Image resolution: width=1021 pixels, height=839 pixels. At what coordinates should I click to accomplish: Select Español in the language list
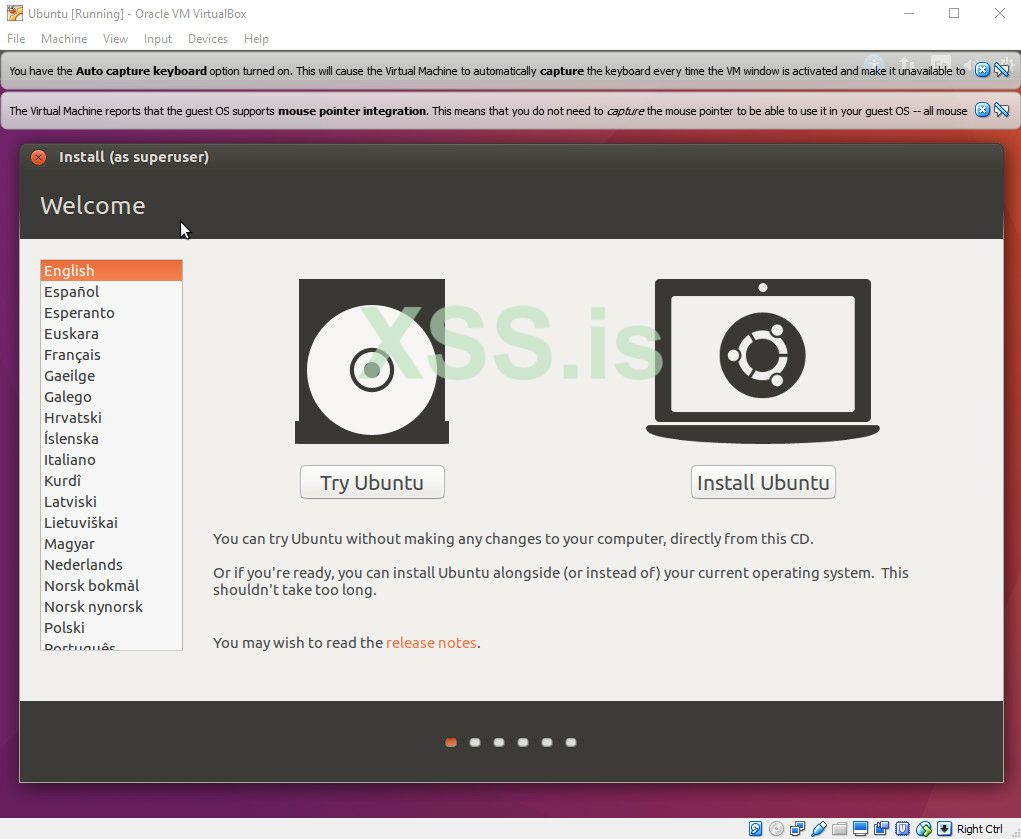tap(111, 292)
